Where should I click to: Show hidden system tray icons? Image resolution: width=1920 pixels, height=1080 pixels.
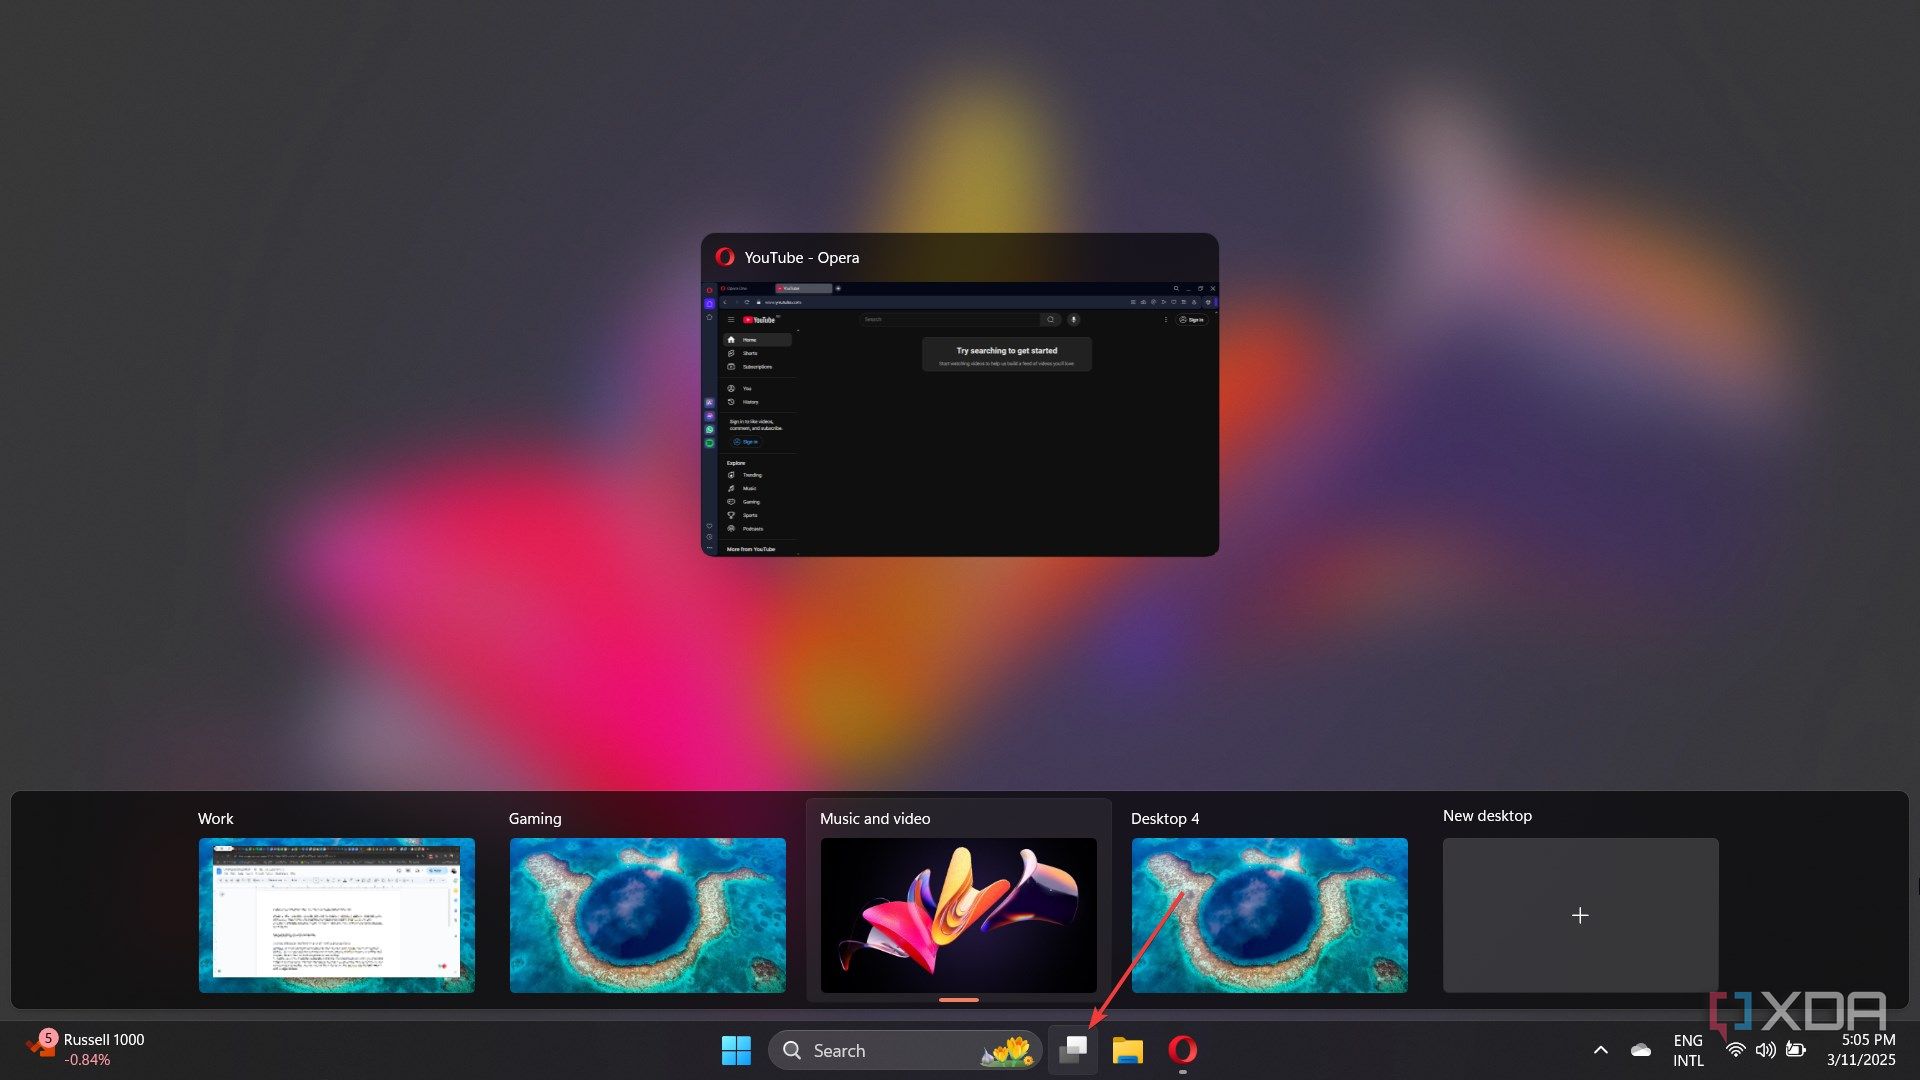coord(1600,1050)
